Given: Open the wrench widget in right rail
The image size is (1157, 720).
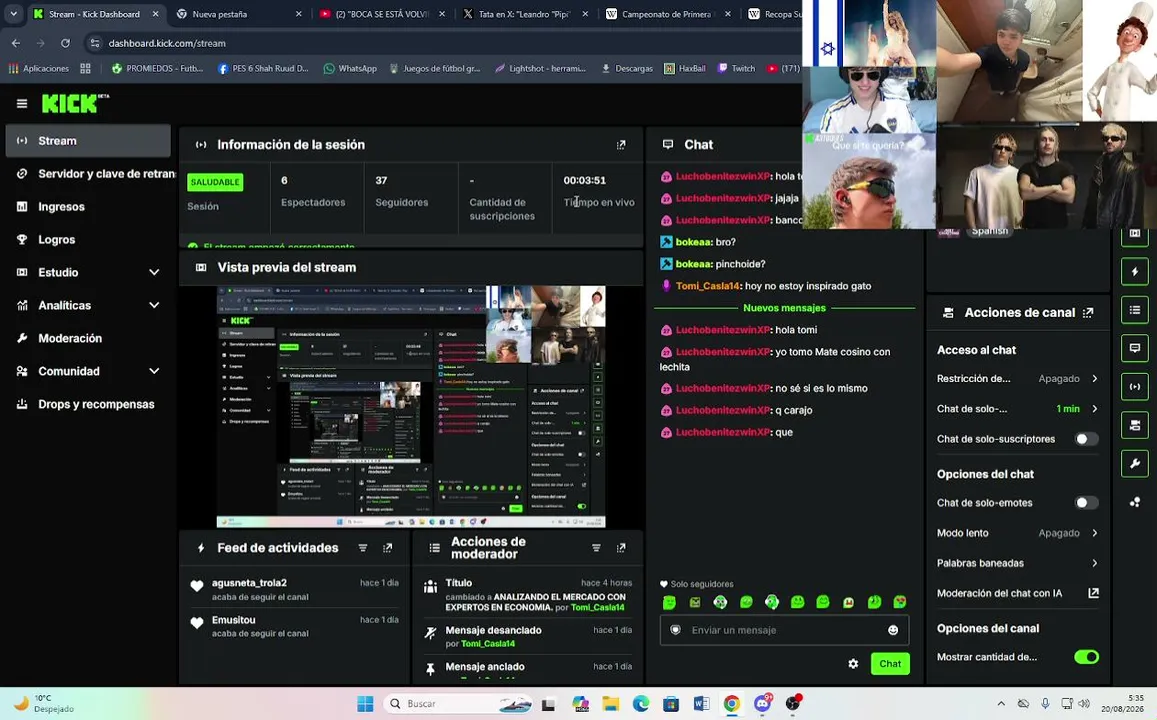Looking at the screenshot, I should pyautogui.click(x=1135, y=463).
